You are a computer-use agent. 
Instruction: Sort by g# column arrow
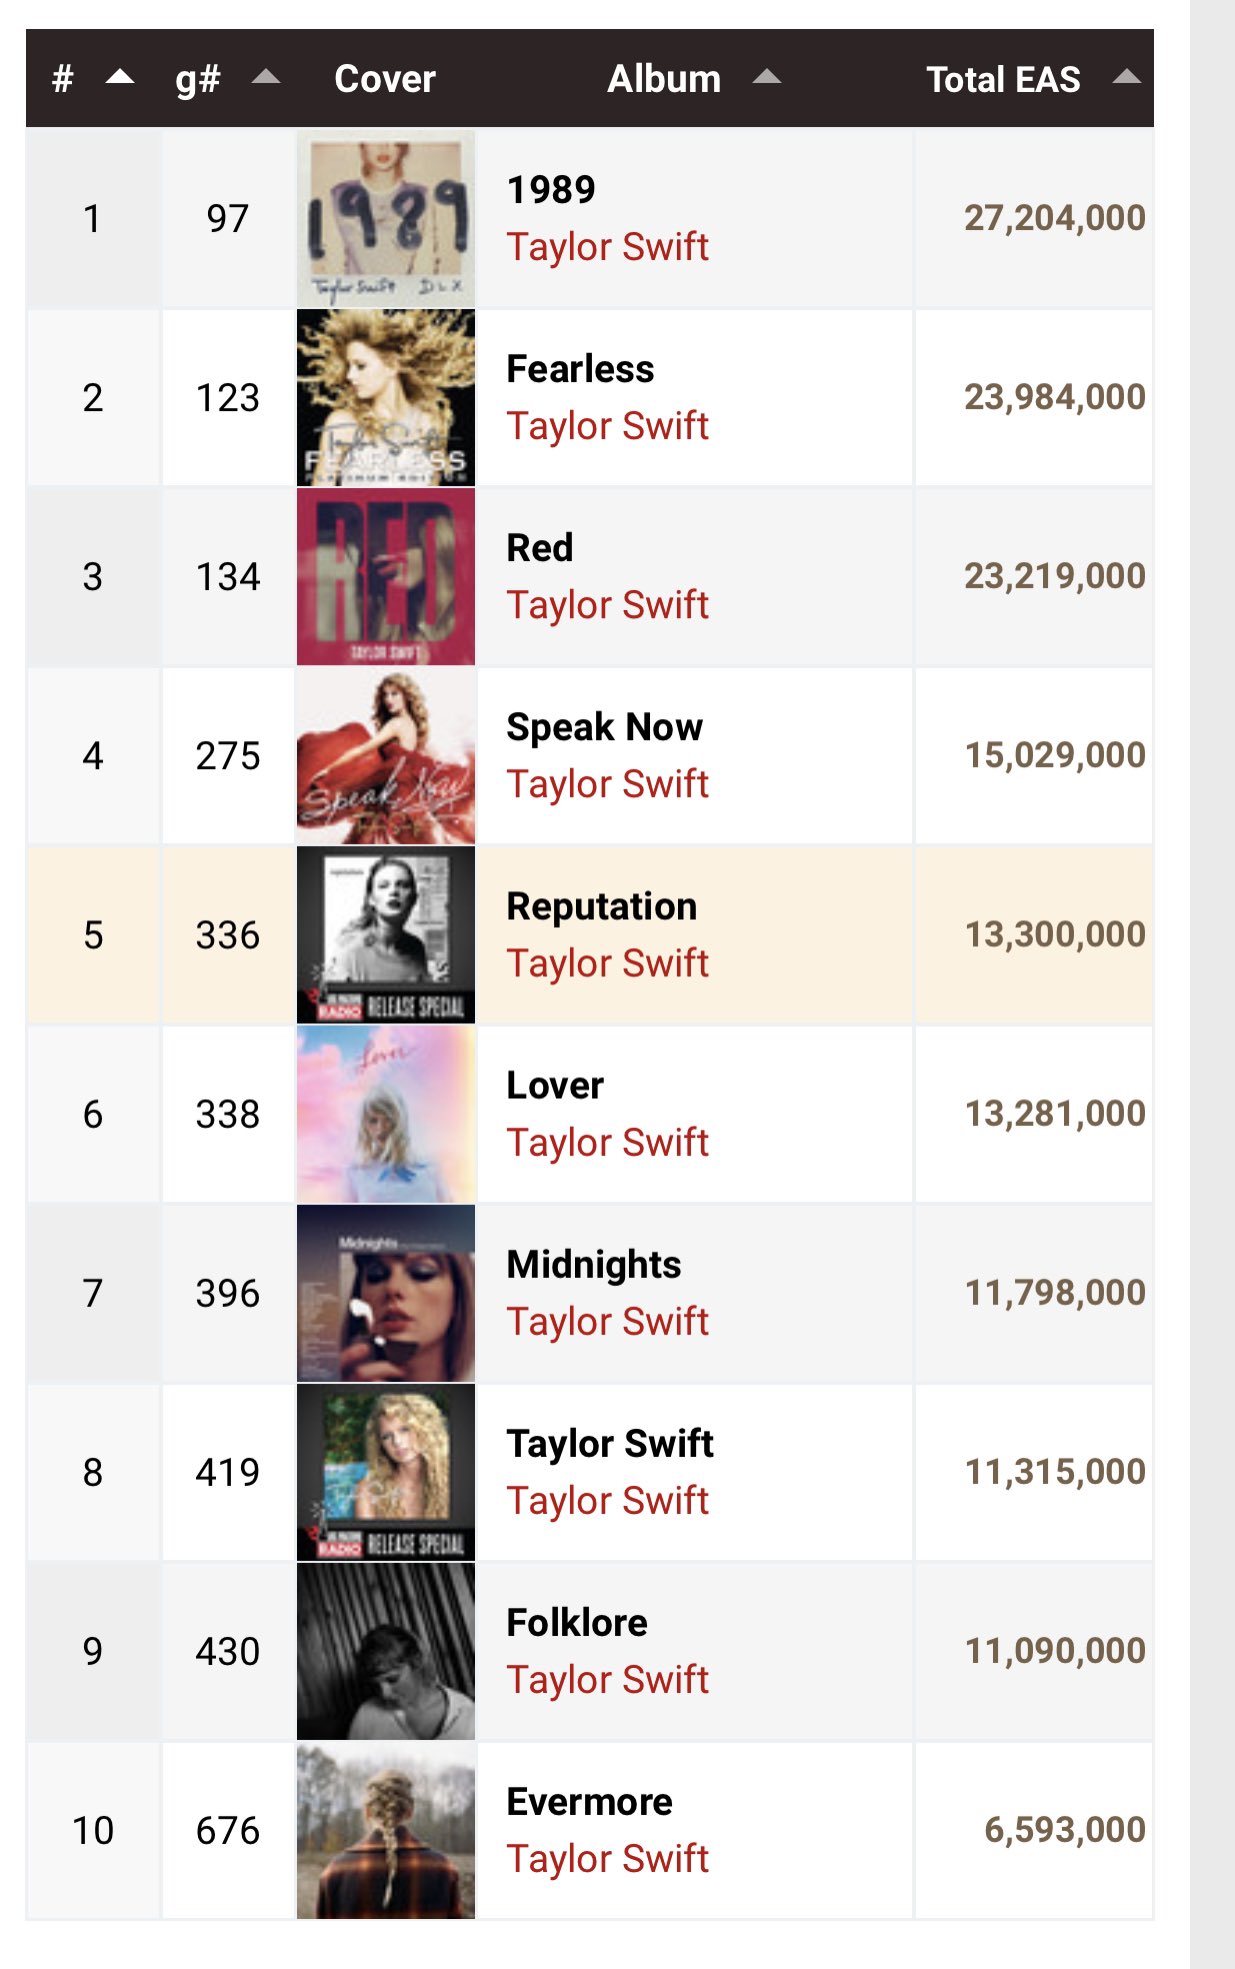click(266, 77)
